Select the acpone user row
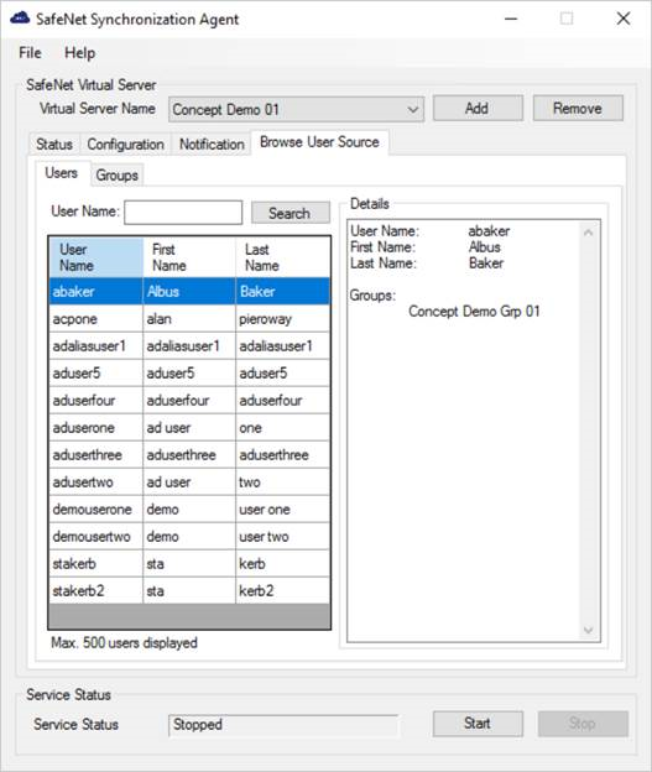This screenshot has width=652, height=772. pos(95,319)
